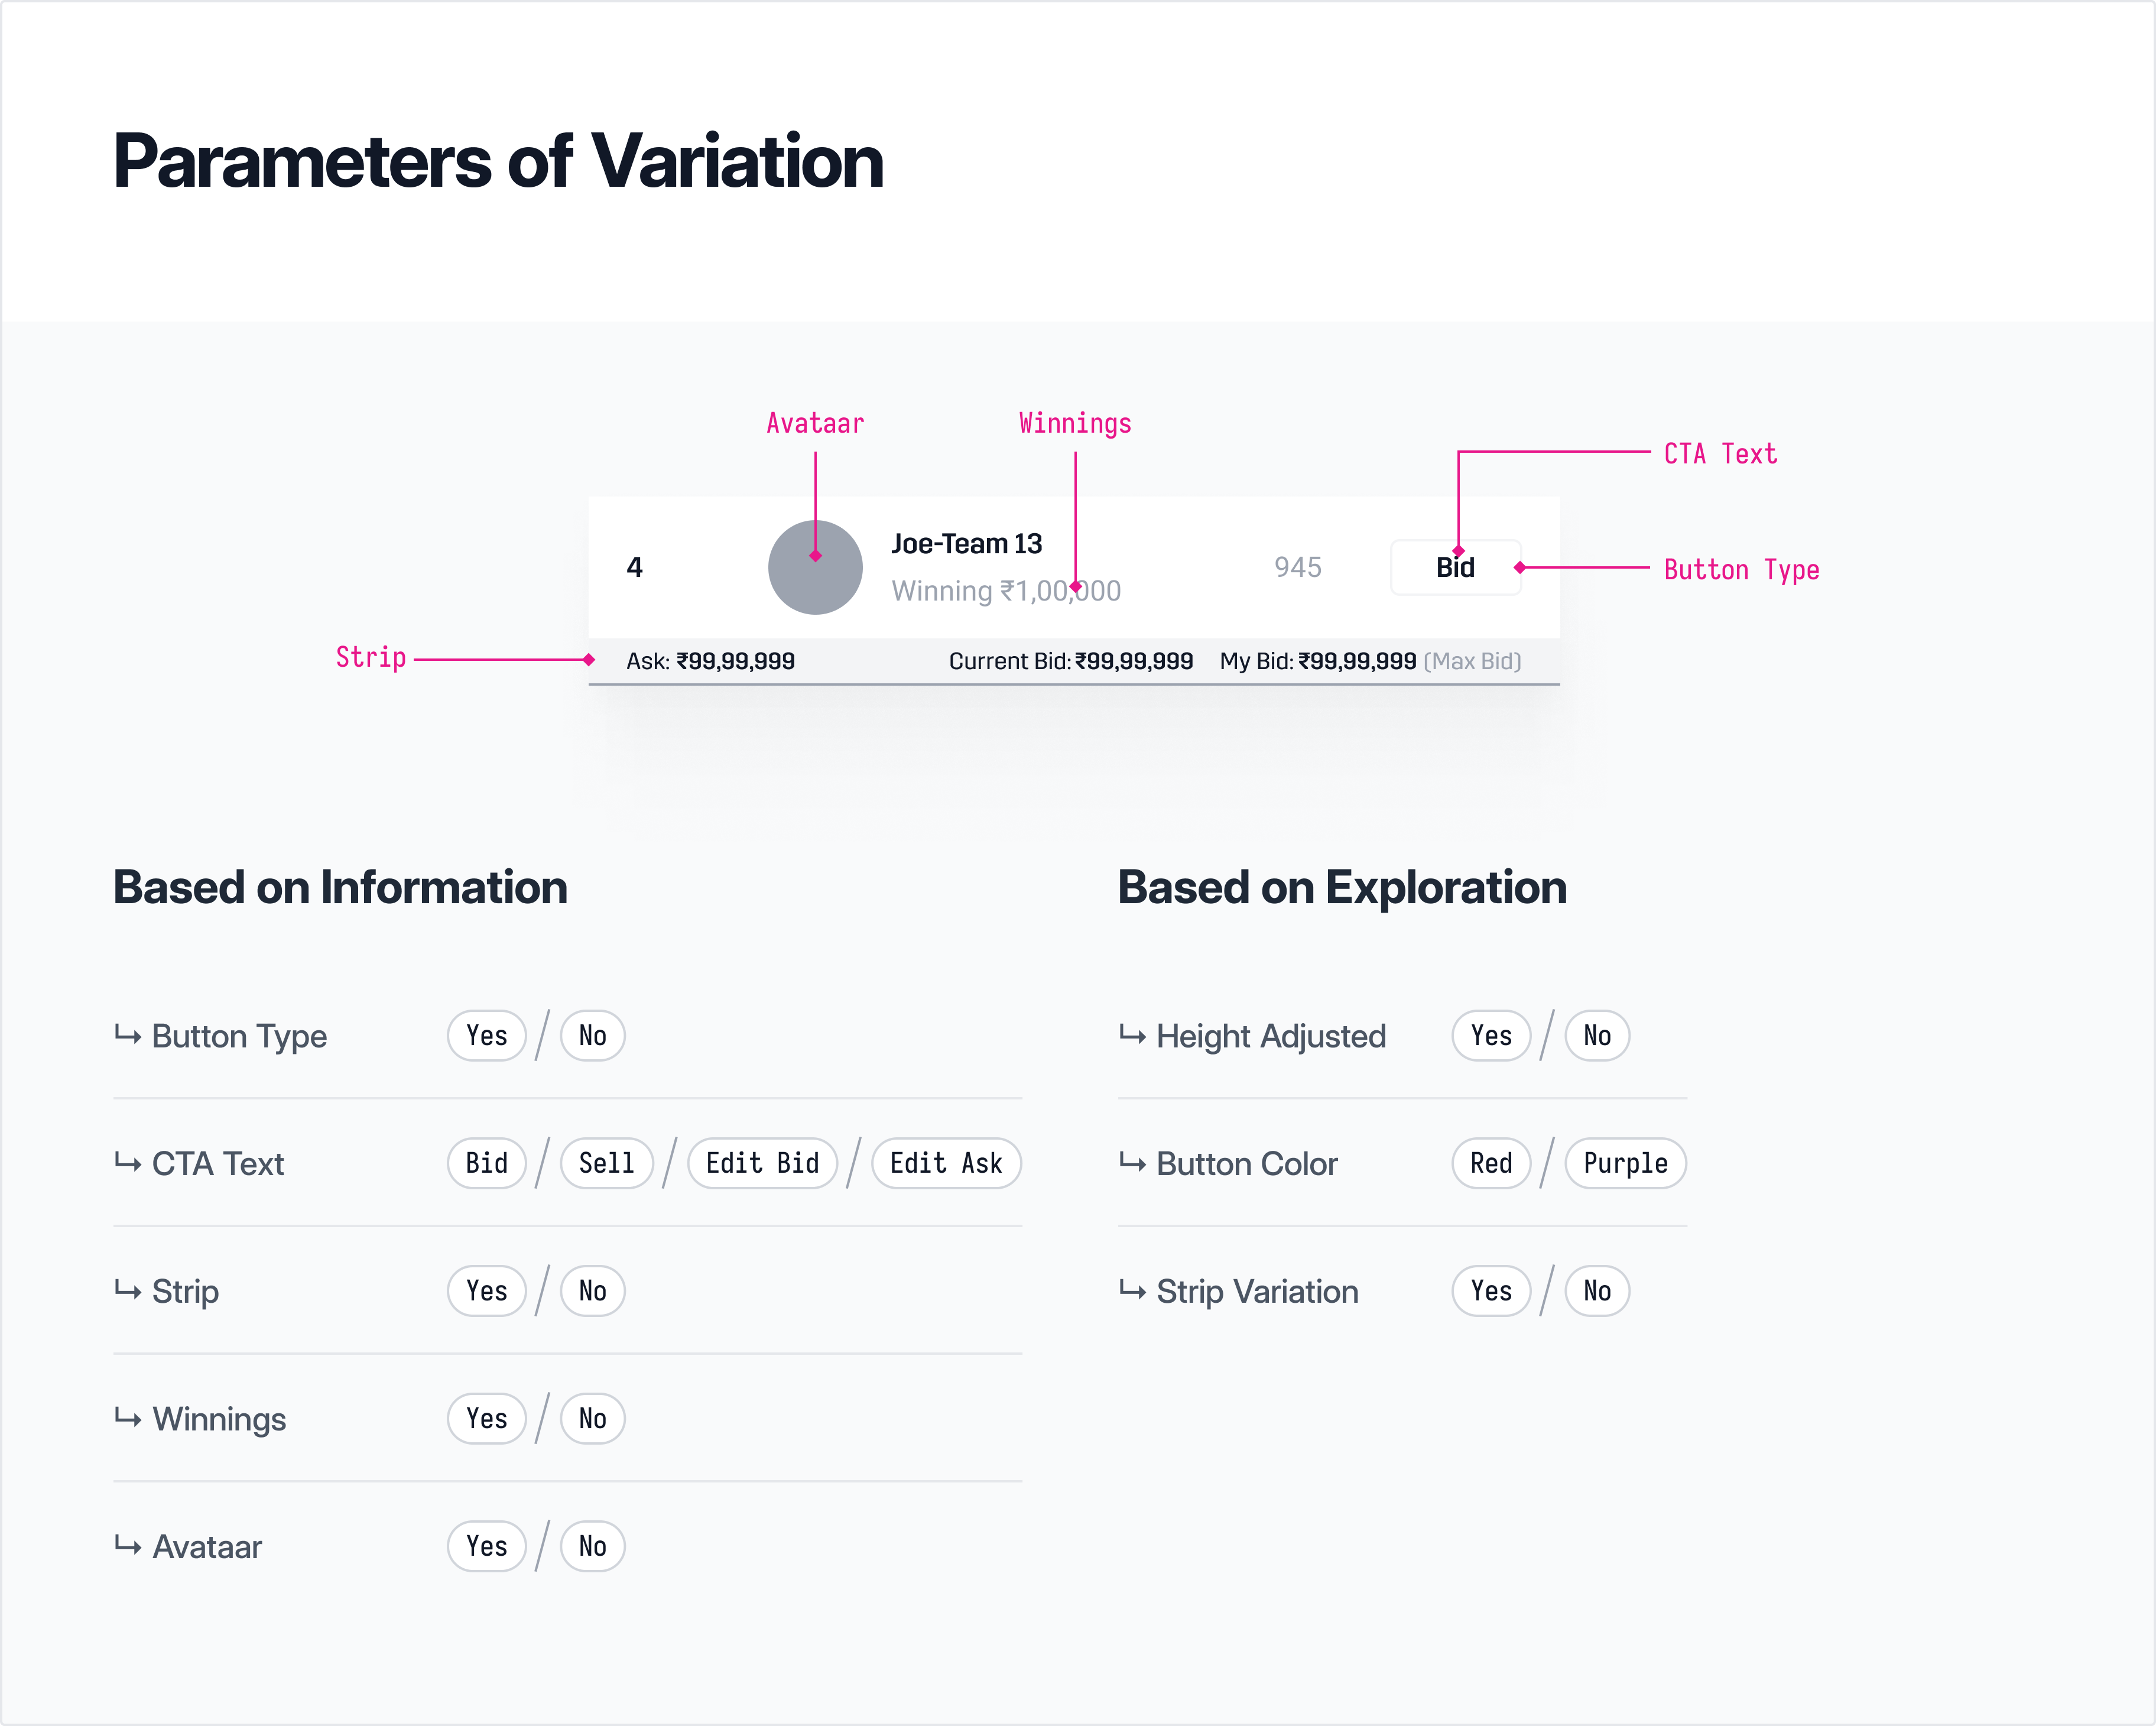
Task: Click the arrow icon beside Winnings row
Action: pos(127,1417)
